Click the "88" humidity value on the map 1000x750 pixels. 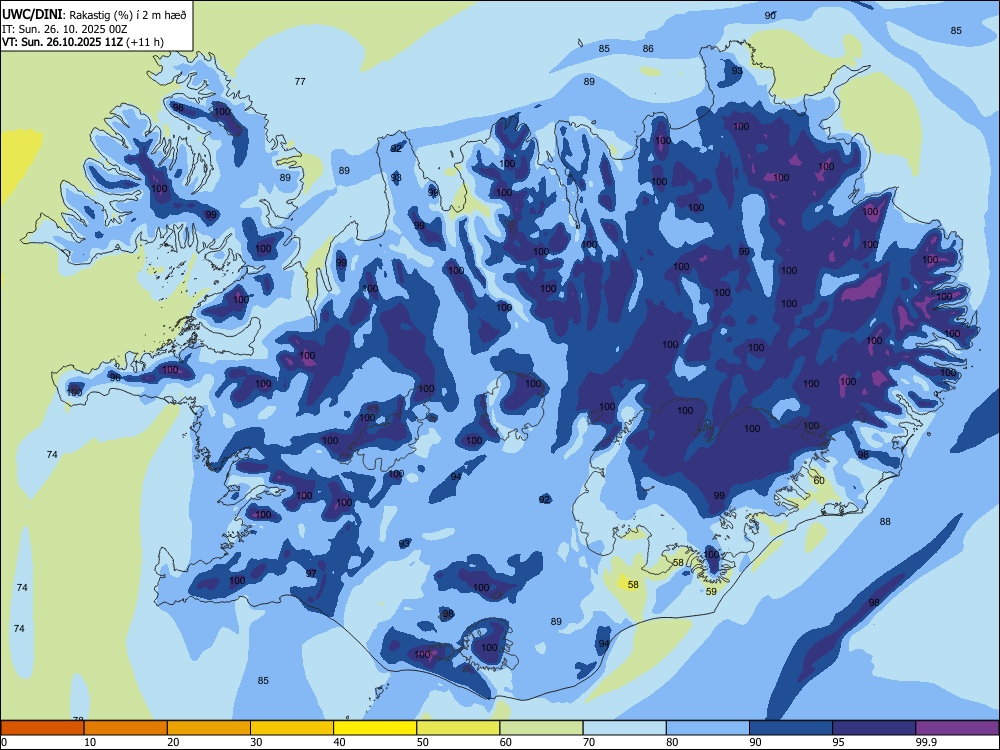click(x=885, y=522)
